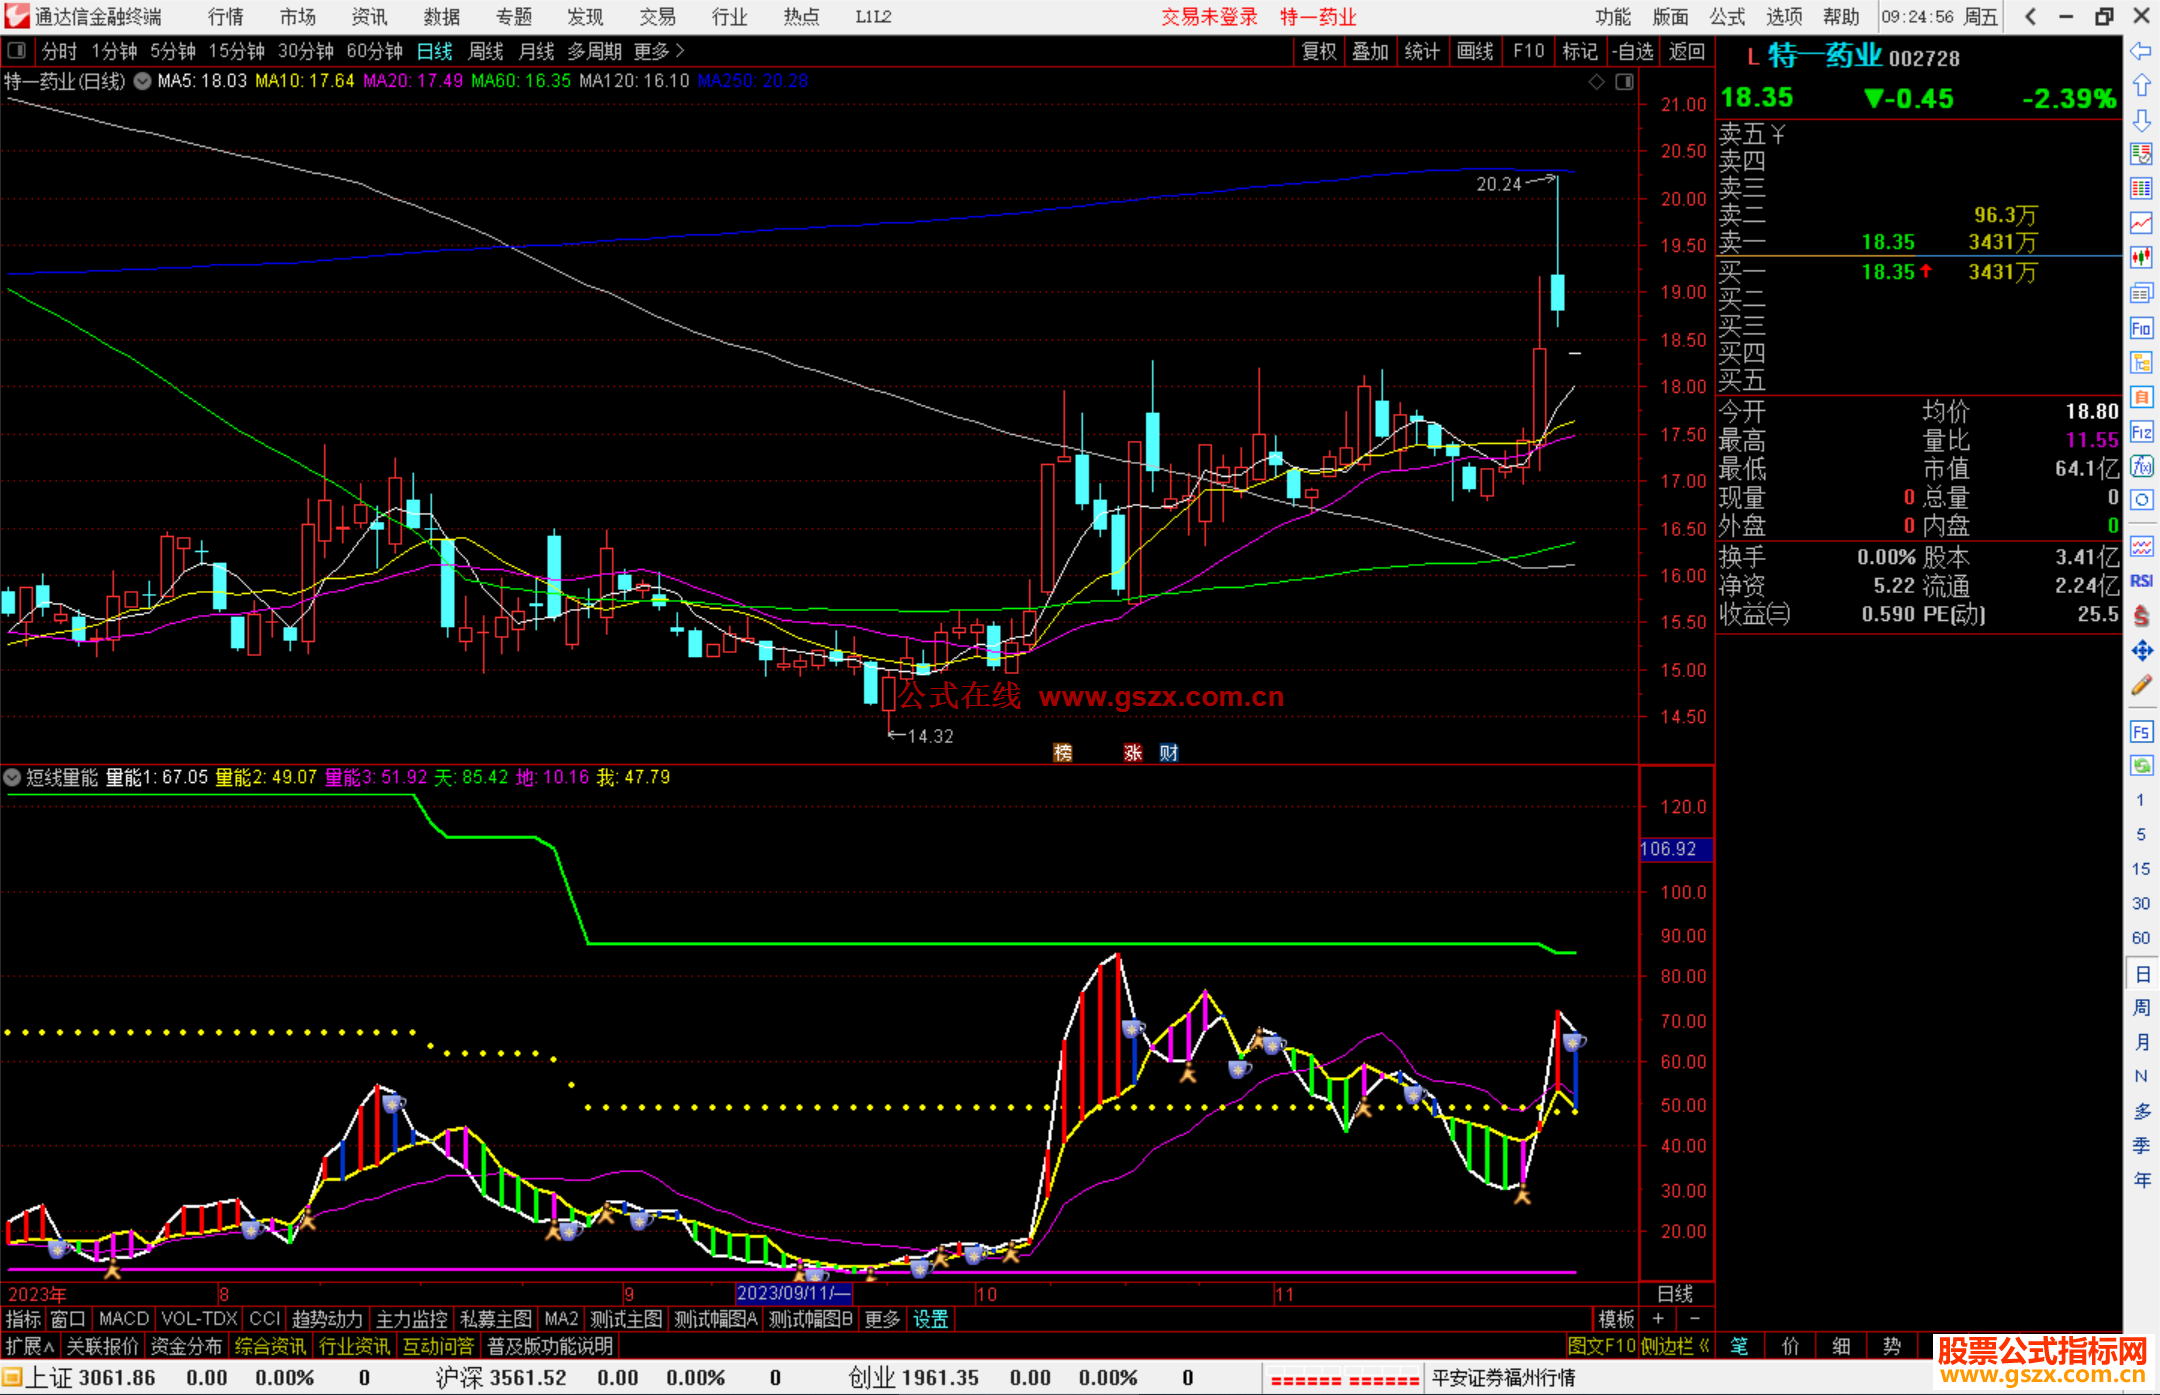This screenshot has width=2160, height=1395.
Task: Toggle panel square left of 分时
Action: click(17, 51)
